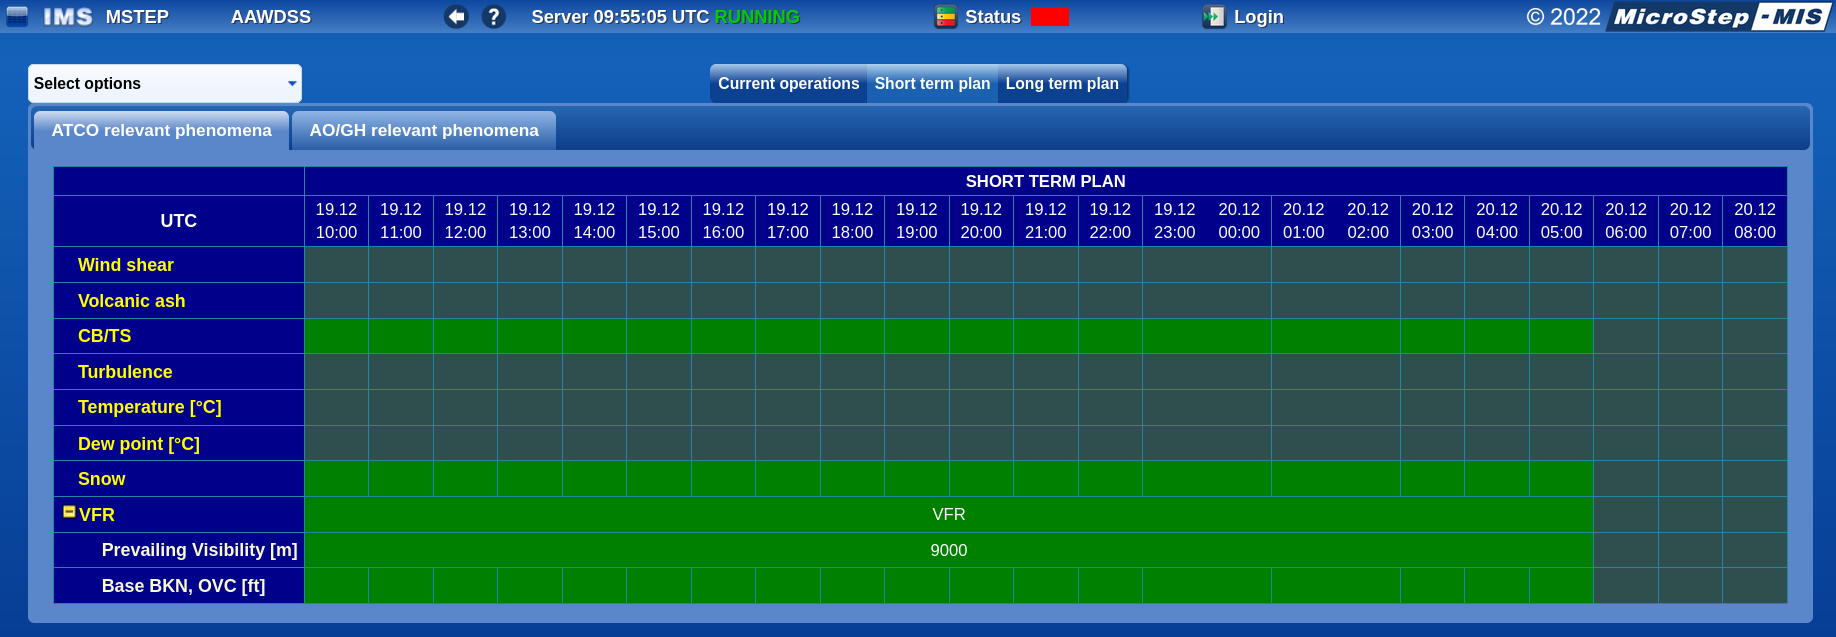
Task: Switch to ATCO relevant phenomena tab
Action: 161,131
